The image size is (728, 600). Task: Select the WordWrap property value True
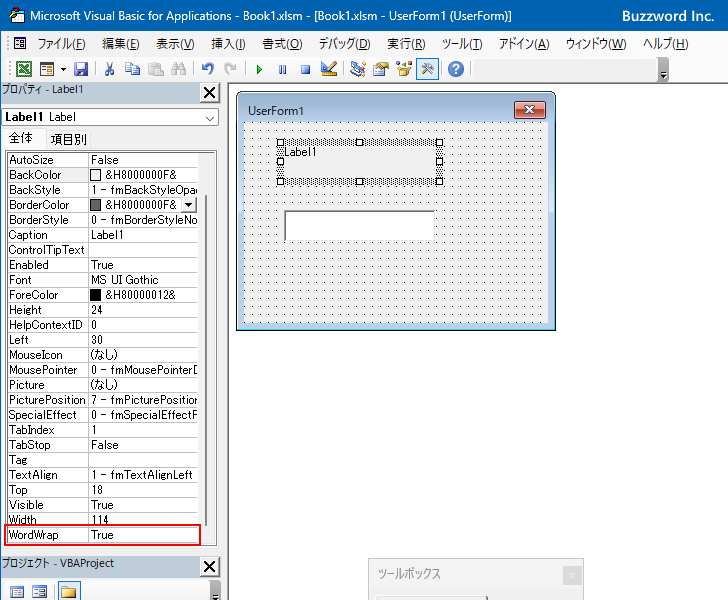[144, 535]
